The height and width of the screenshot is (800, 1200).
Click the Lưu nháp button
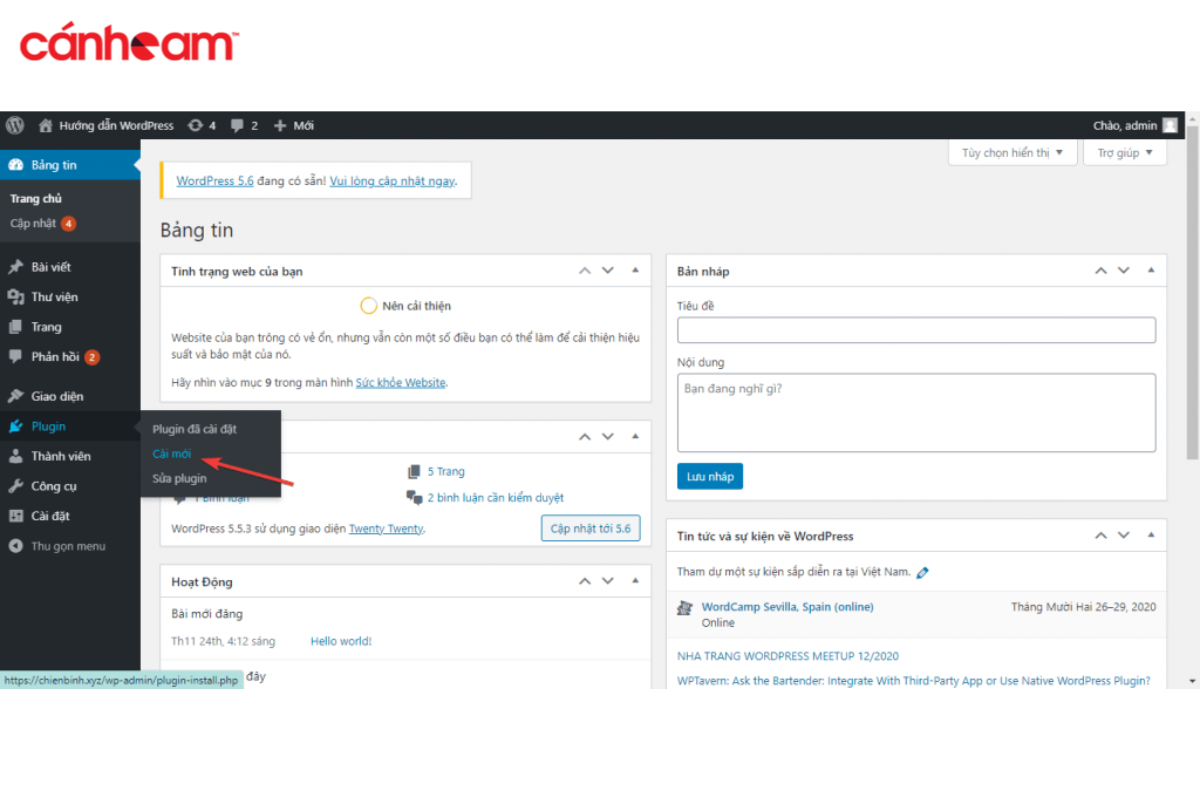pyautogui.click(x=710, y=476)
